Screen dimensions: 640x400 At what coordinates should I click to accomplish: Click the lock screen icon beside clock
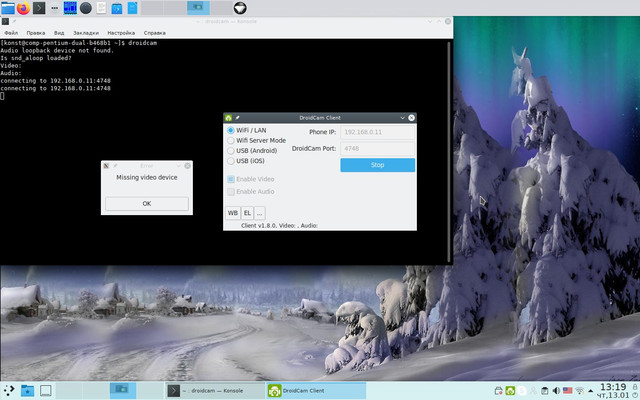pos(635,387)
